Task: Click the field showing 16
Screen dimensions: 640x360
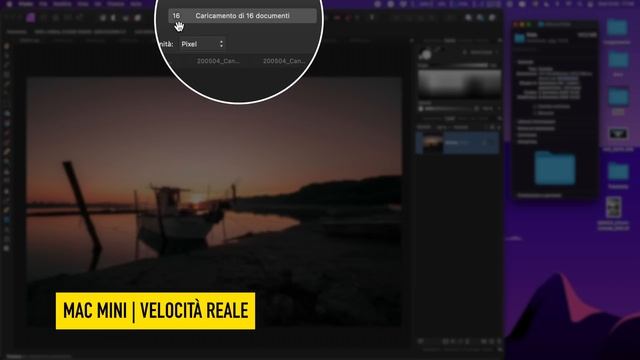Action: pos(176,16)
